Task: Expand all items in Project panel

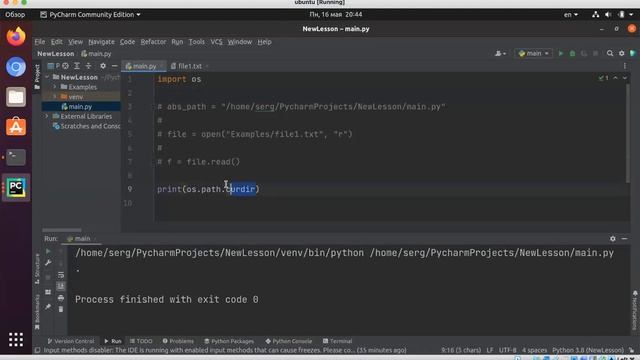Action: [77, 66]
